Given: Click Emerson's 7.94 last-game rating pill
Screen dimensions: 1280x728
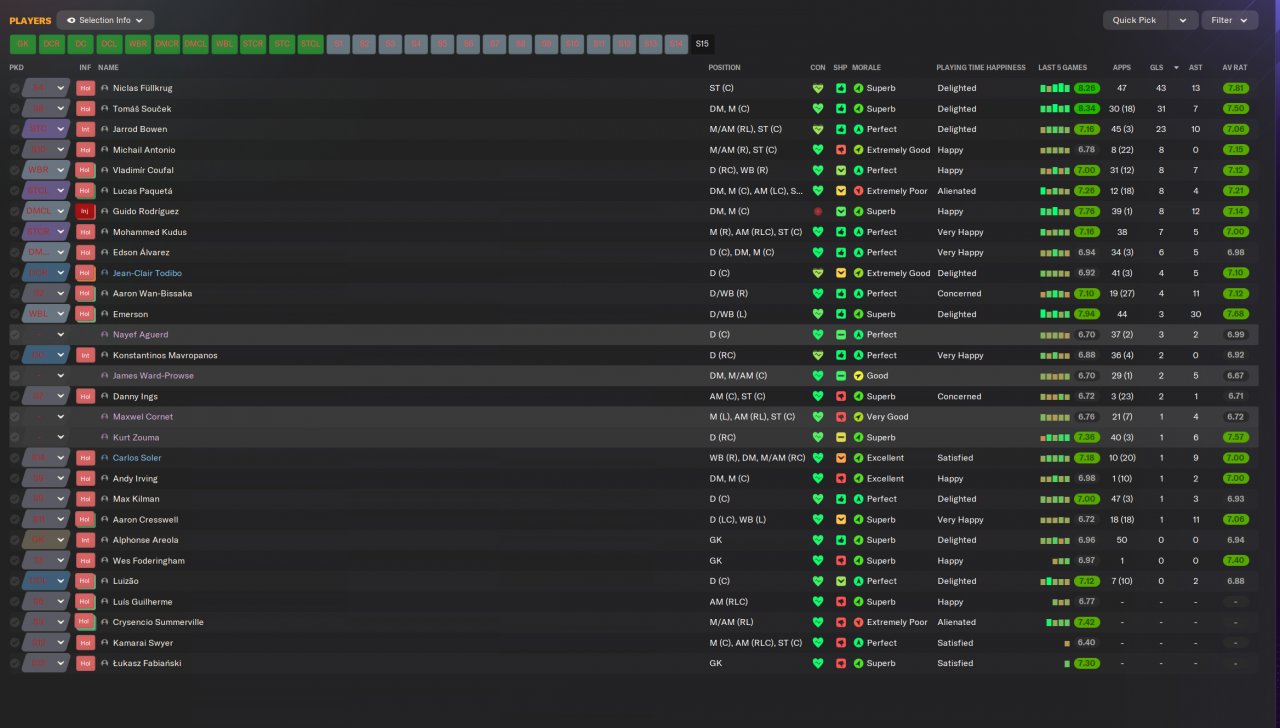Looking at the screenshot, I should click(x=1086, y=314).
